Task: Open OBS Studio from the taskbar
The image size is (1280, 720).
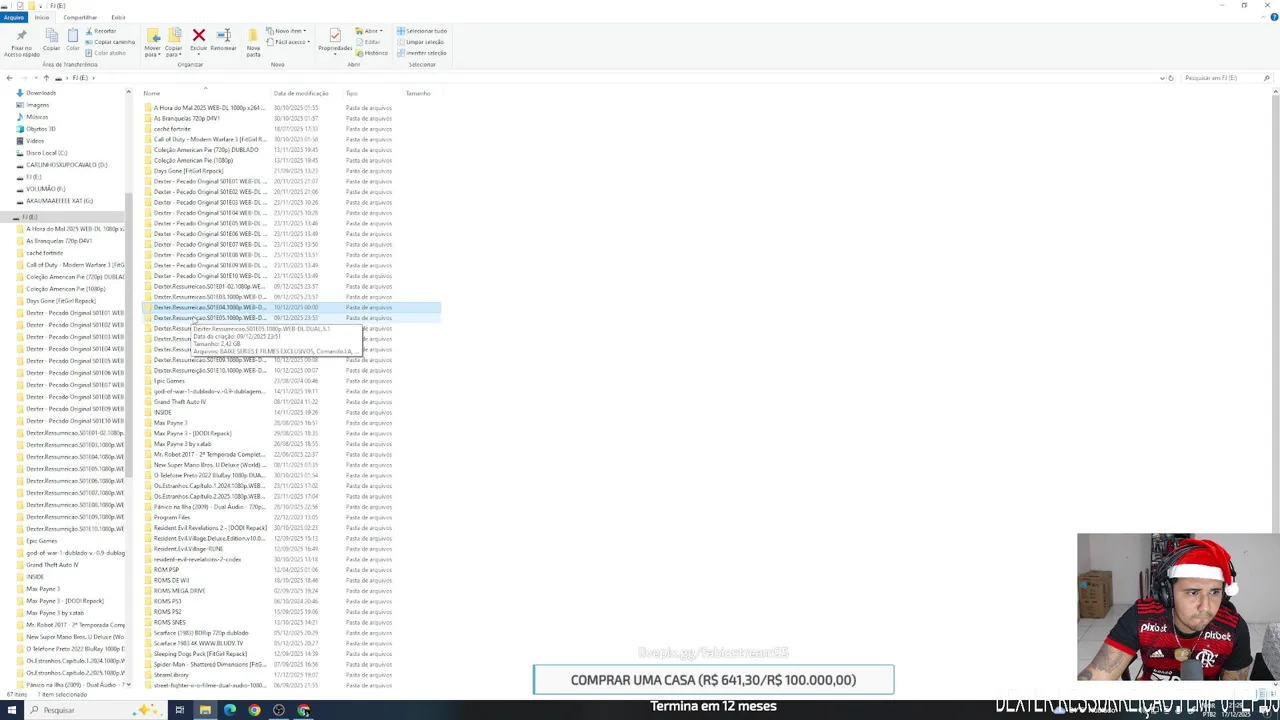Action: point(279,710)
